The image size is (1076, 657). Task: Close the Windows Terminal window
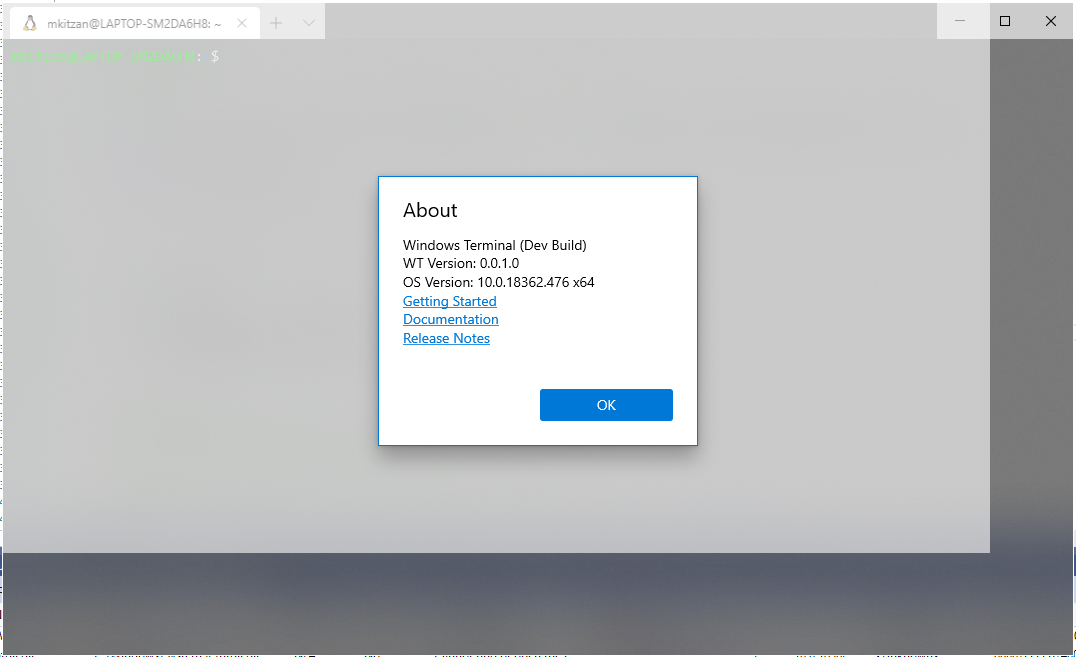tap(1051, 21)
